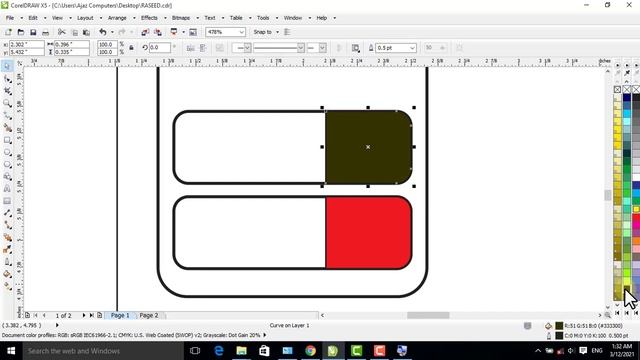
Task: Click the Options icon beside Snap to
Action: (287, 32)
